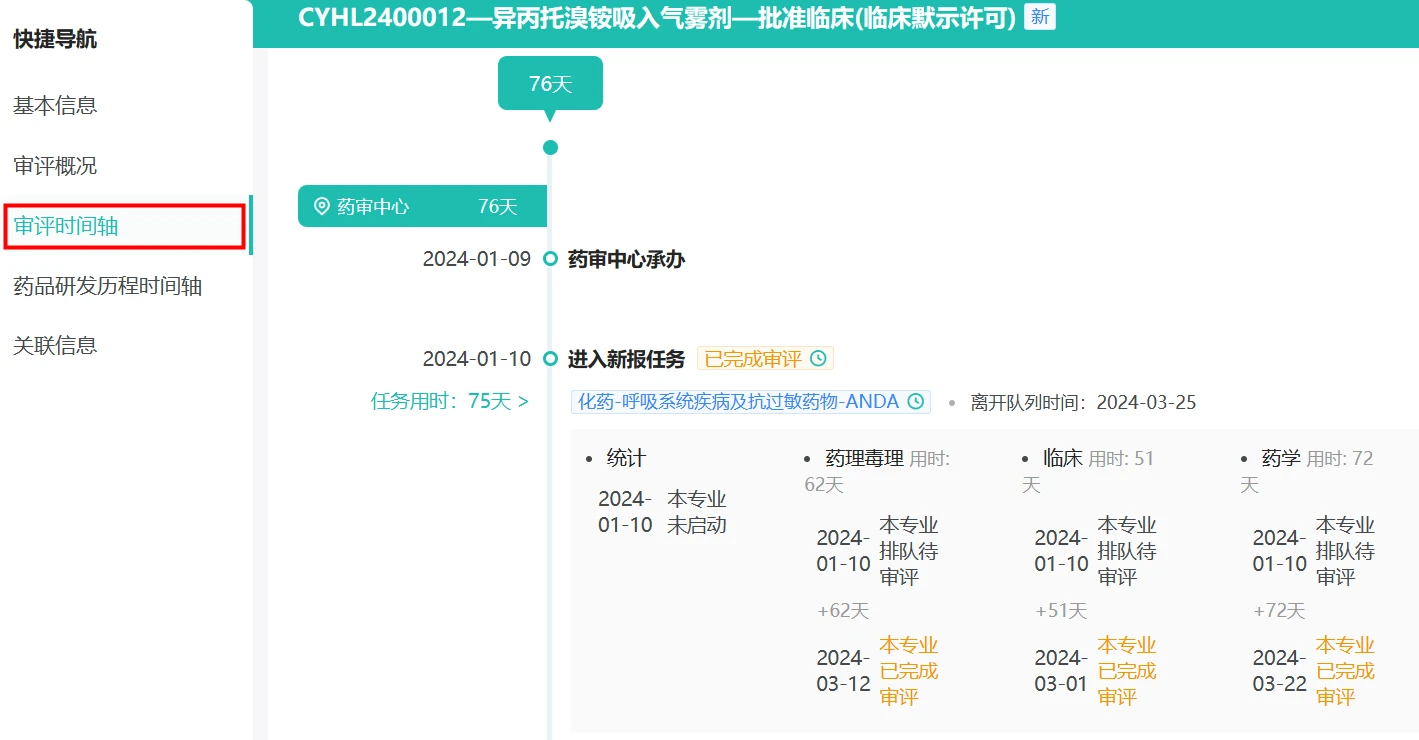Click 快捷导航 sidebar heading
The height and width of the screenshot is (740, 1419).
(55, 39)
